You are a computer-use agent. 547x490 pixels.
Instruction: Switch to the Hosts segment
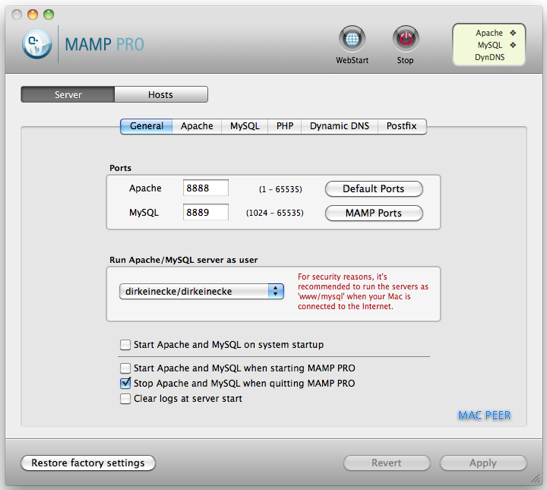pos(161,95)
